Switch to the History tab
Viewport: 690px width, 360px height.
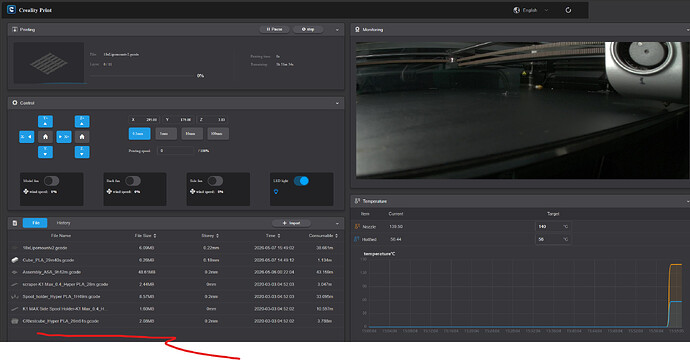point(63,223)
